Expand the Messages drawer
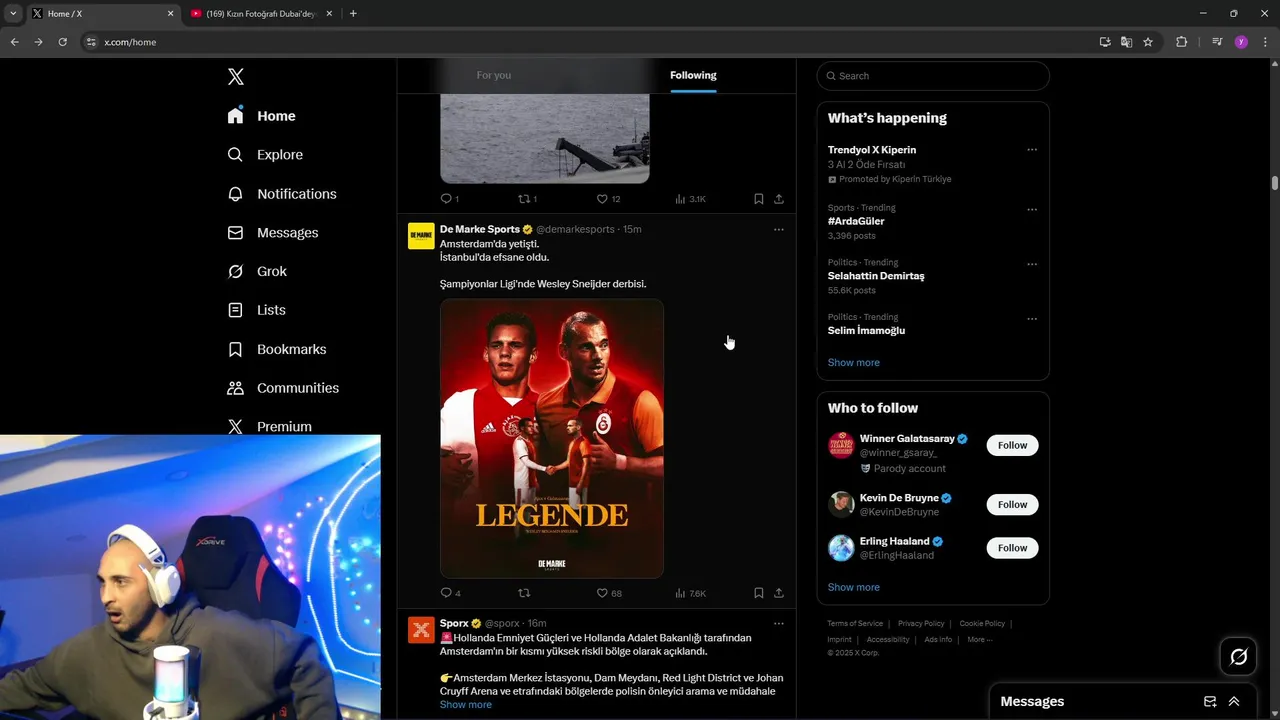The image size is (1280, 720). click(1234, 702)
